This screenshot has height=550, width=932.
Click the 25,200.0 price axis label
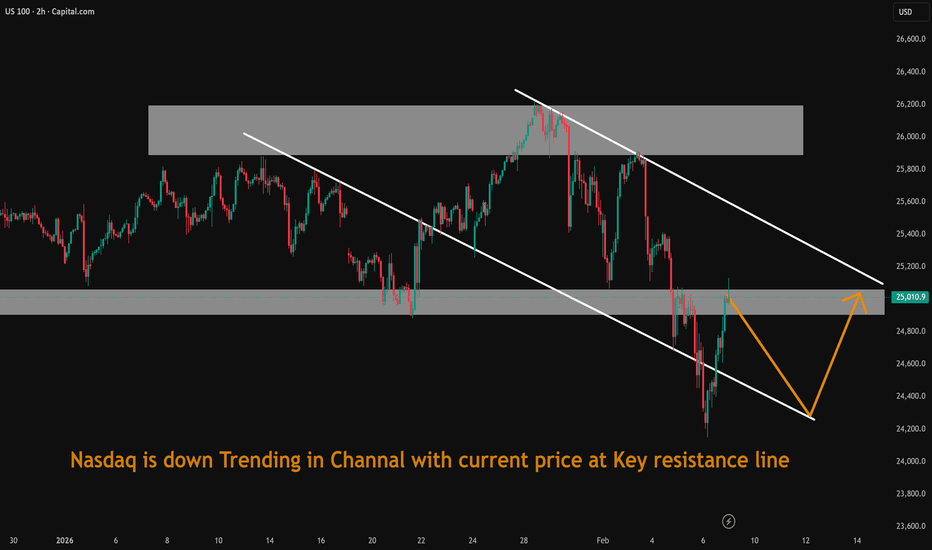click(907, 266)
